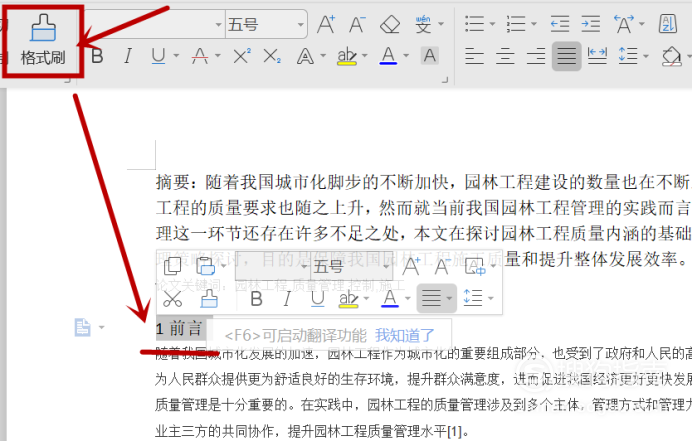Open mini toolbar line spacing icon

point(473,298)
